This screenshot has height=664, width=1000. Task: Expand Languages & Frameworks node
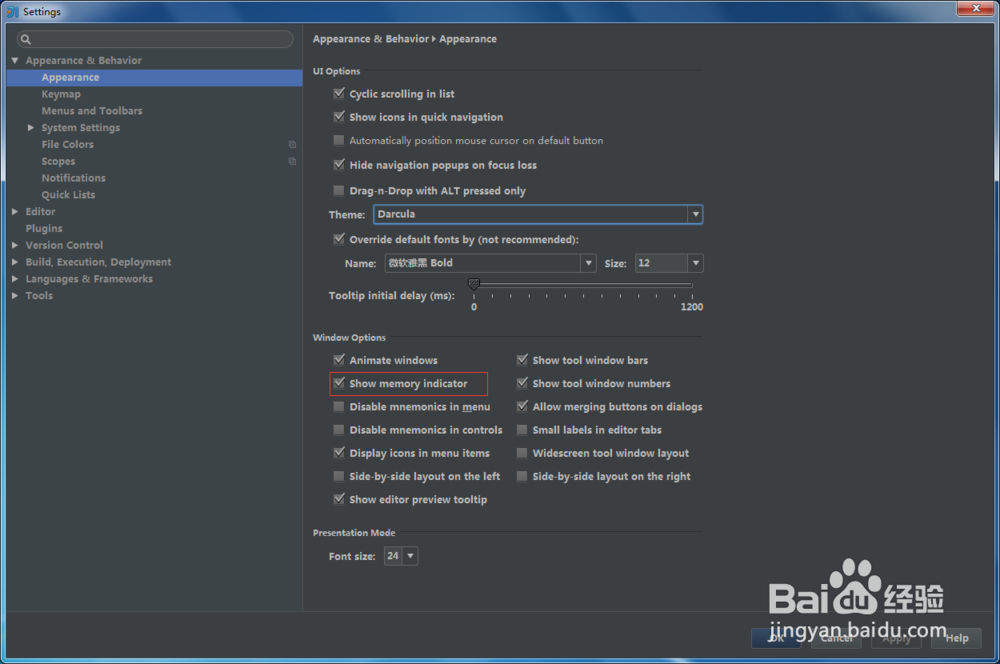tap(15, 279)
